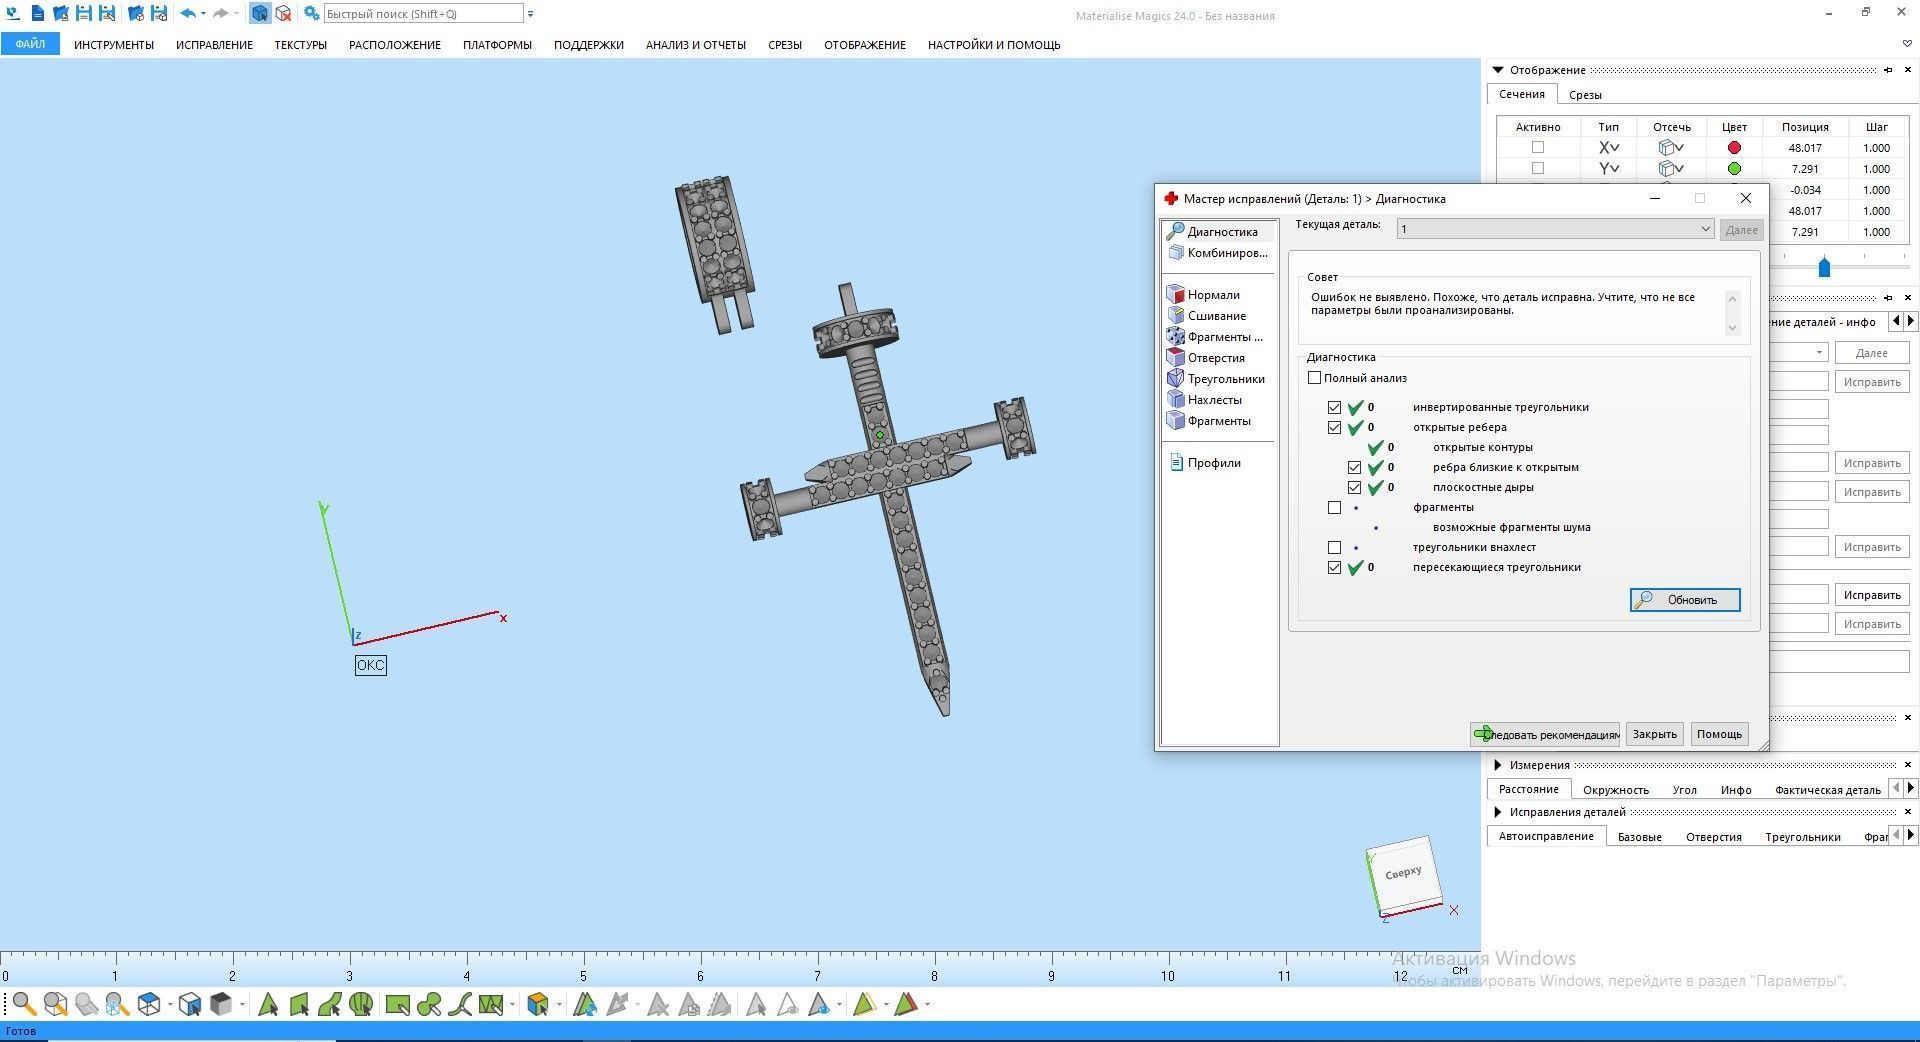Enable Полный анализ checkbox
Viewport: 1920px width, 1042px height.
pos(1314,378)
